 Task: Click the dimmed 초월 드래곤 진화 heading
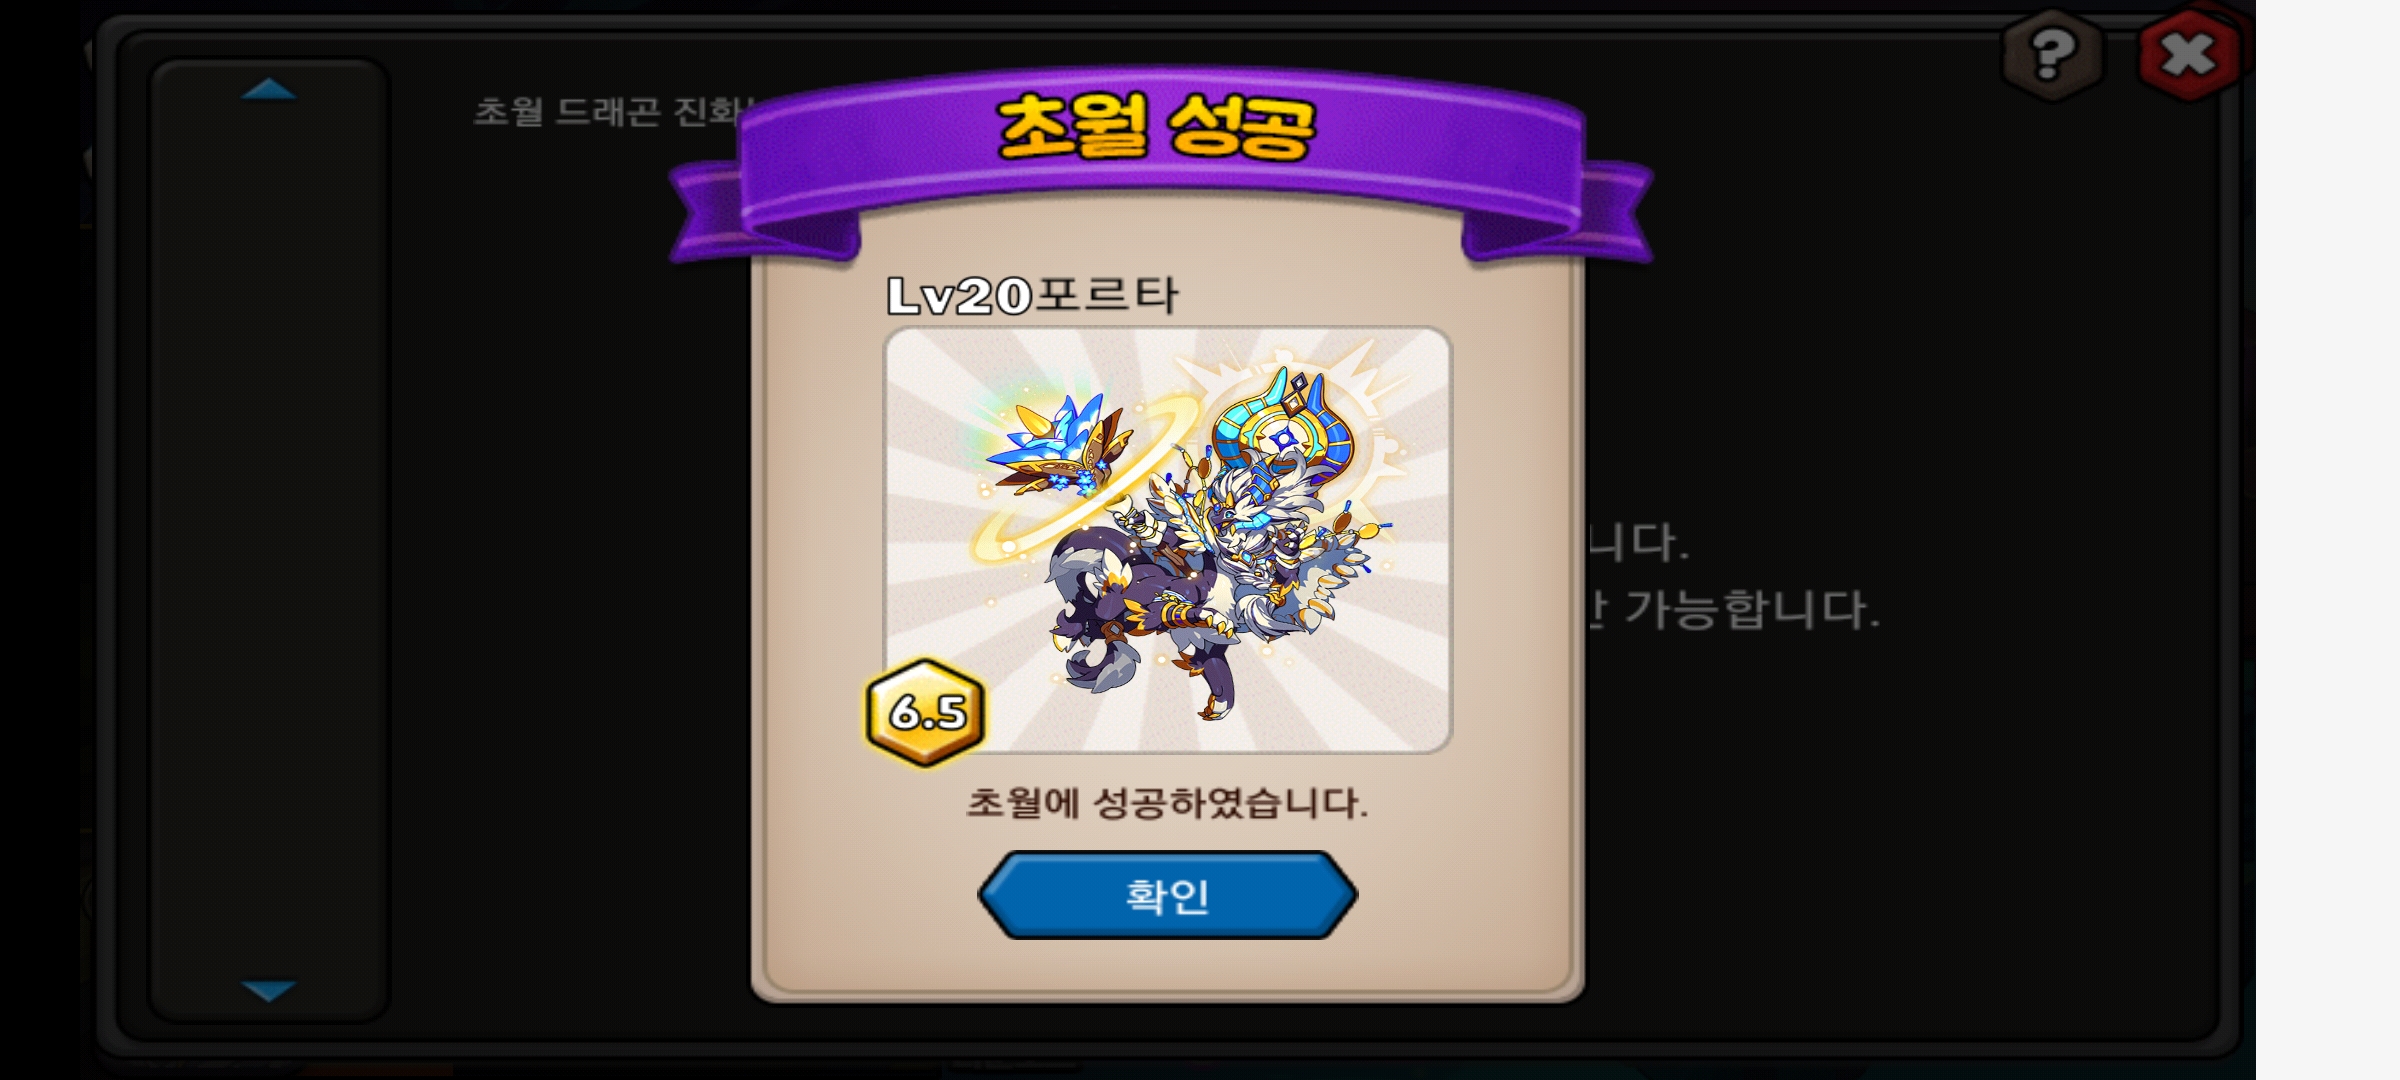tap(612, 111)
